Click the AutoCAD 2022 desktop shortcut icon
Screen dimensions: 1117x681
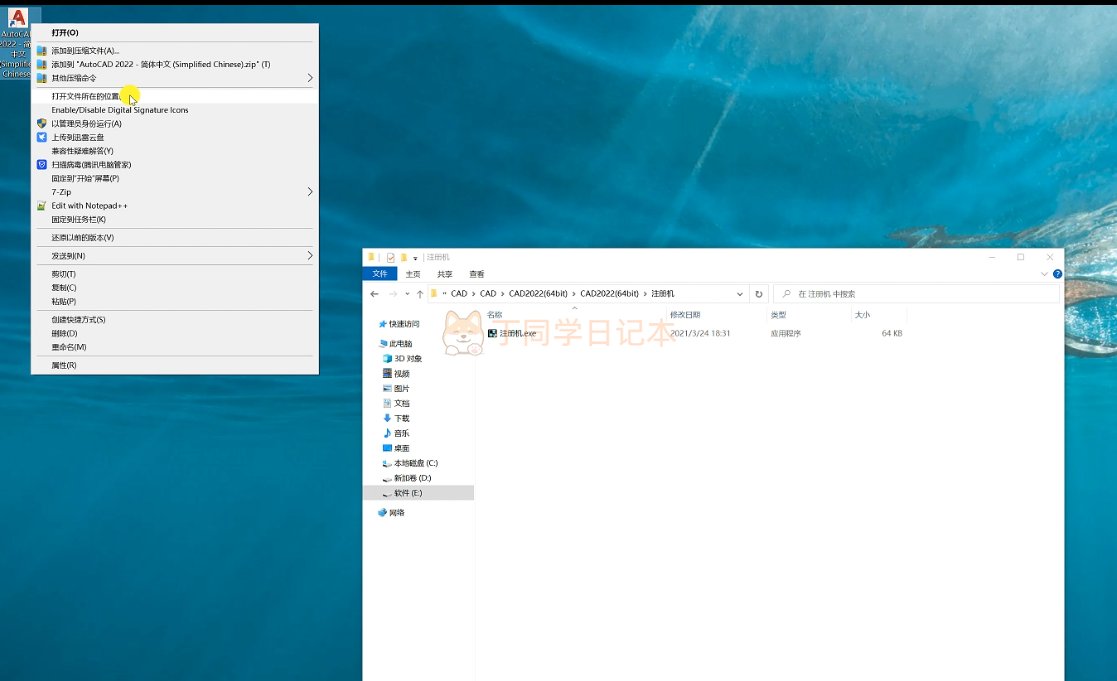coord(17,18)
